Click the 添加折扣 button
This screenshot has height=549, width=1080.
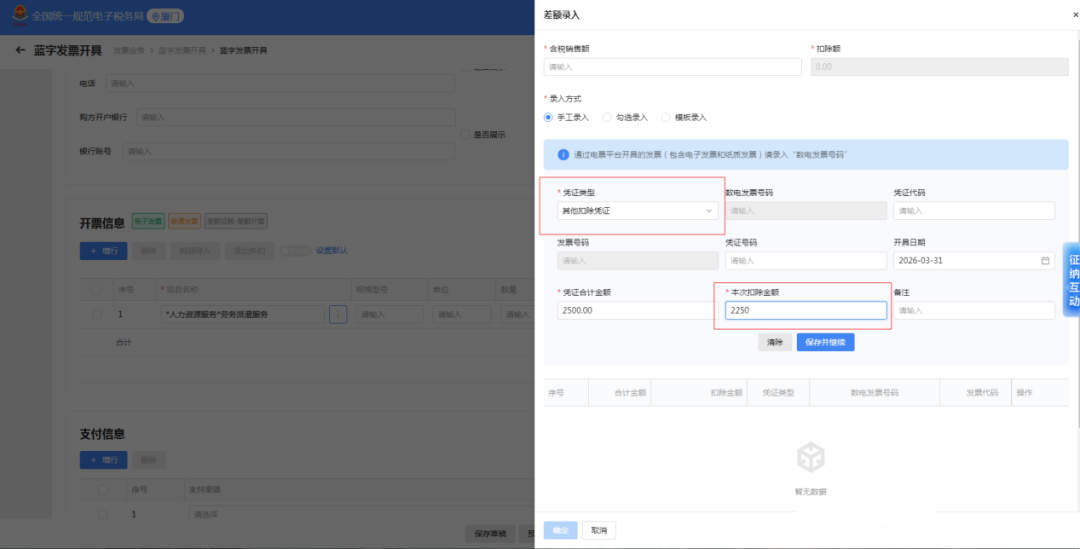click(249, 251)
